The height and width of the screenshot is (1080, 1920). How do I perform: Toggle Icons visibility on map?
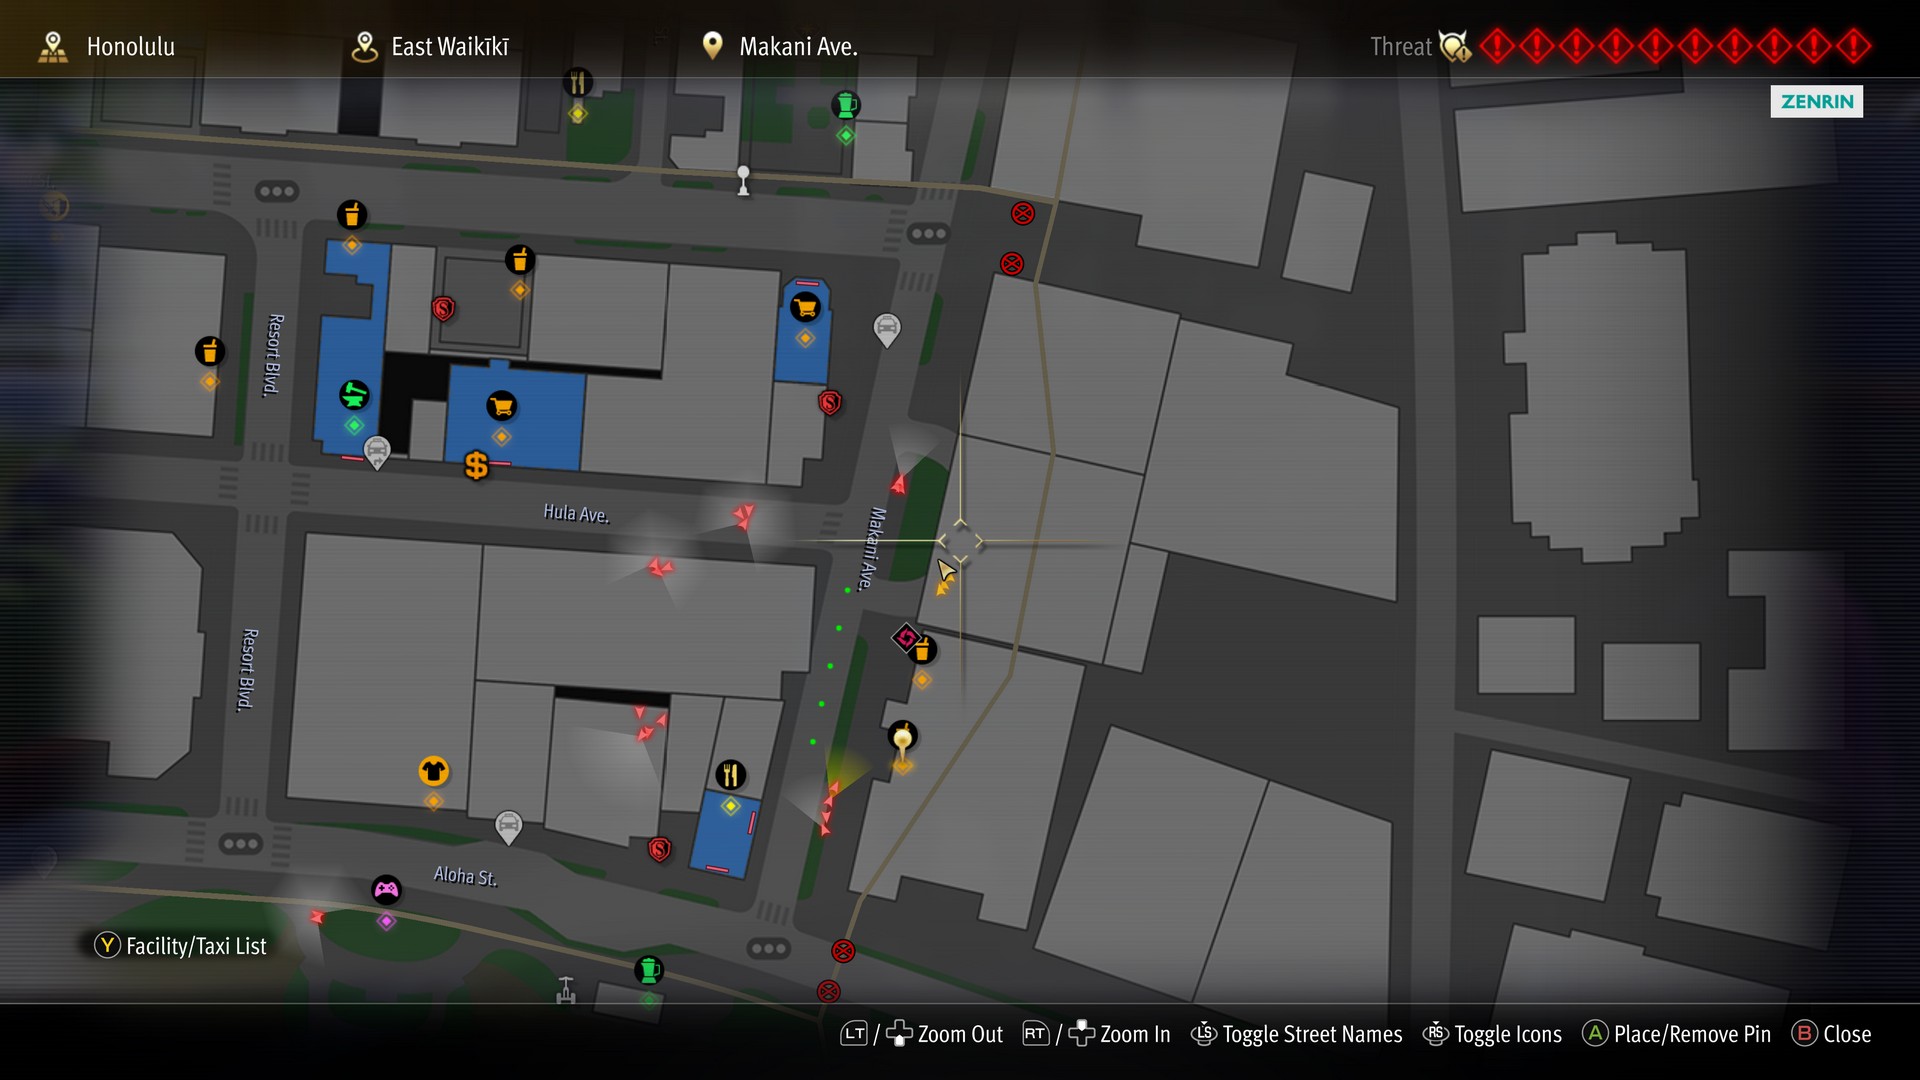[1492, 1034]
